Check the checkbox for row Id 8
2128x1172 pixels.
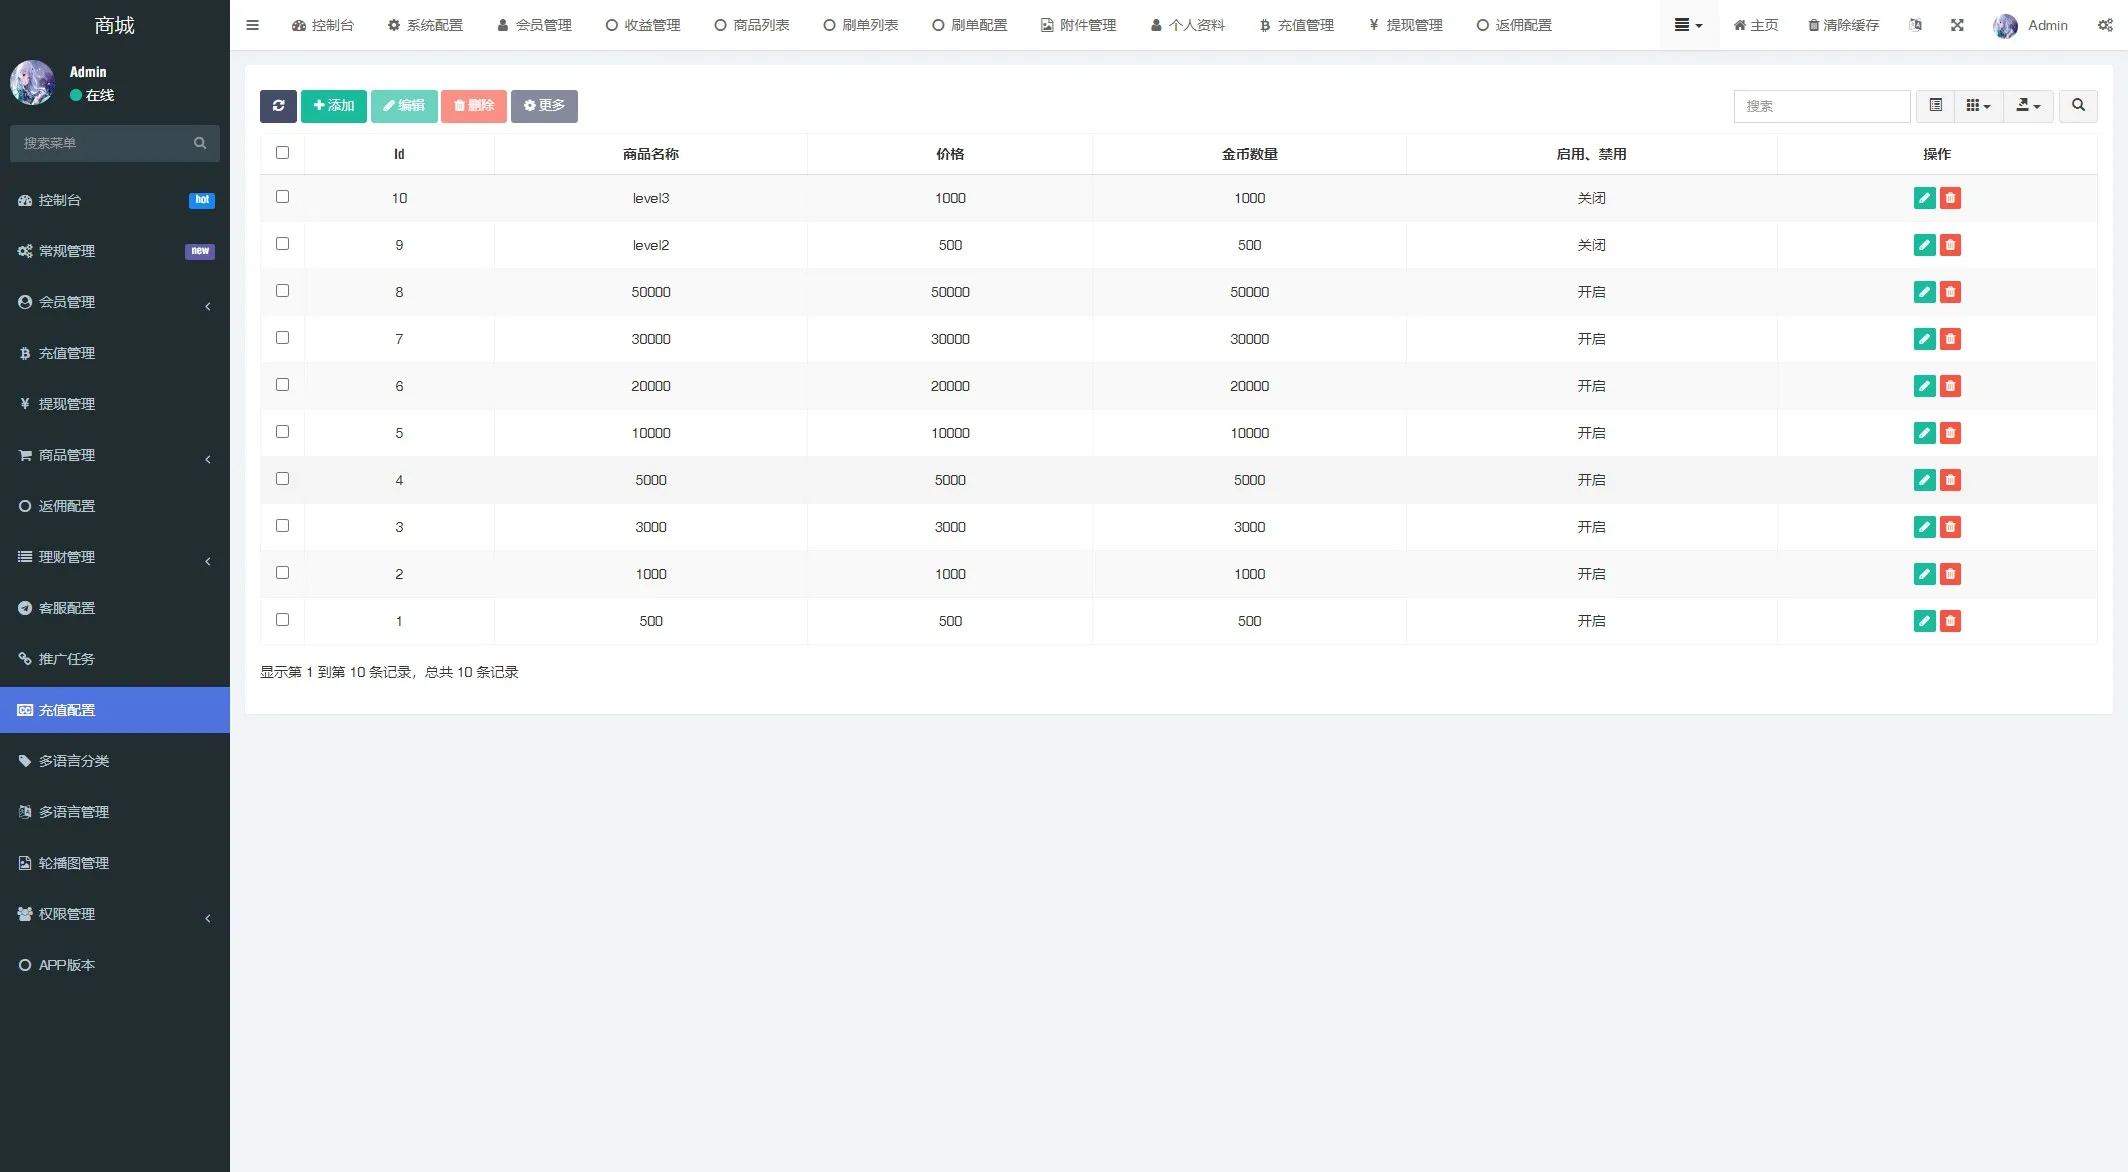pos(282,291)
